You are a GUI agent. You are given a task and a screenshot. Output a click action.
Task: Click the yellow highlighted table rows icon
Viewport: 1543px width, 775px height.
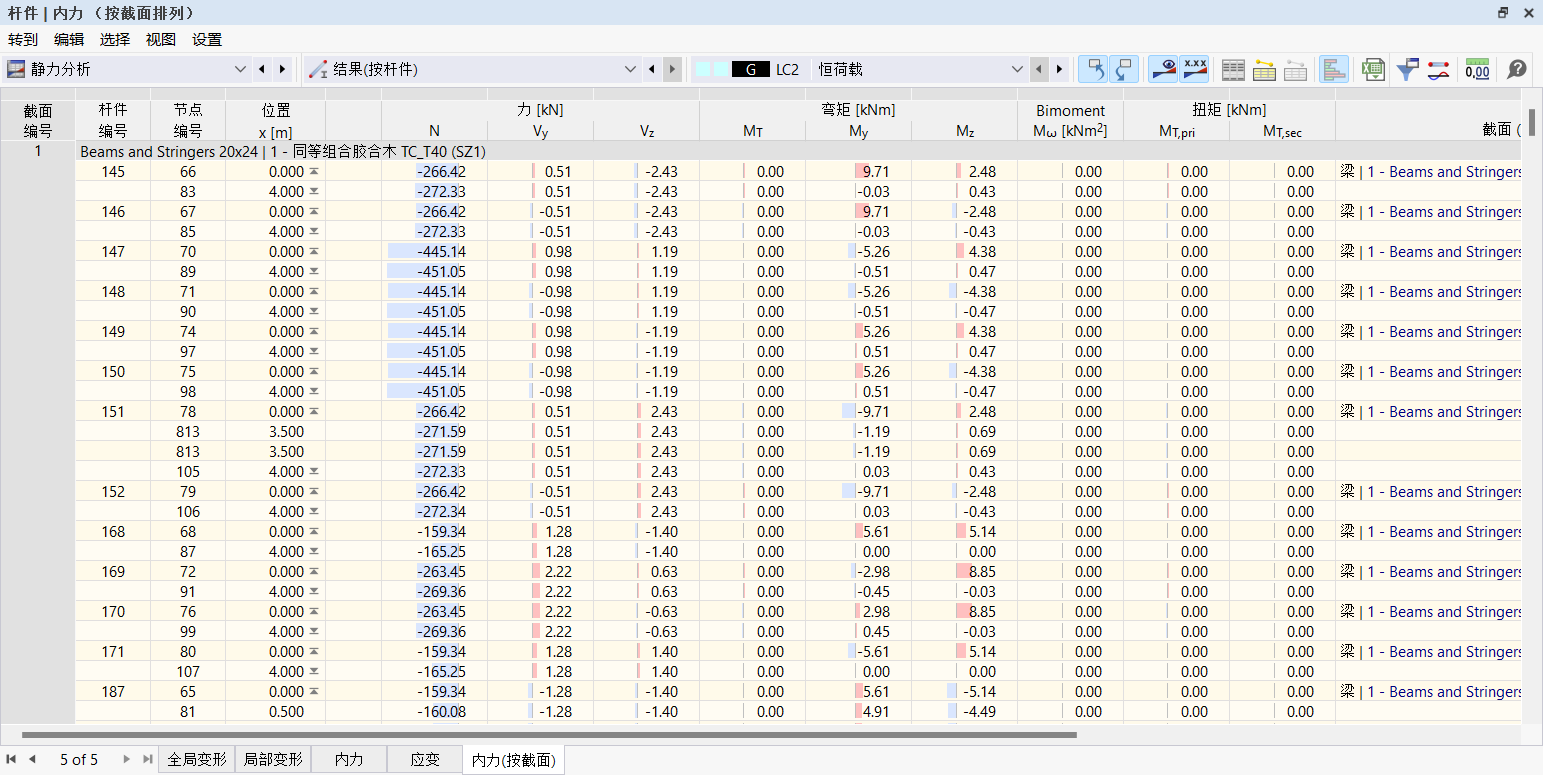[x=1263, y=69]
